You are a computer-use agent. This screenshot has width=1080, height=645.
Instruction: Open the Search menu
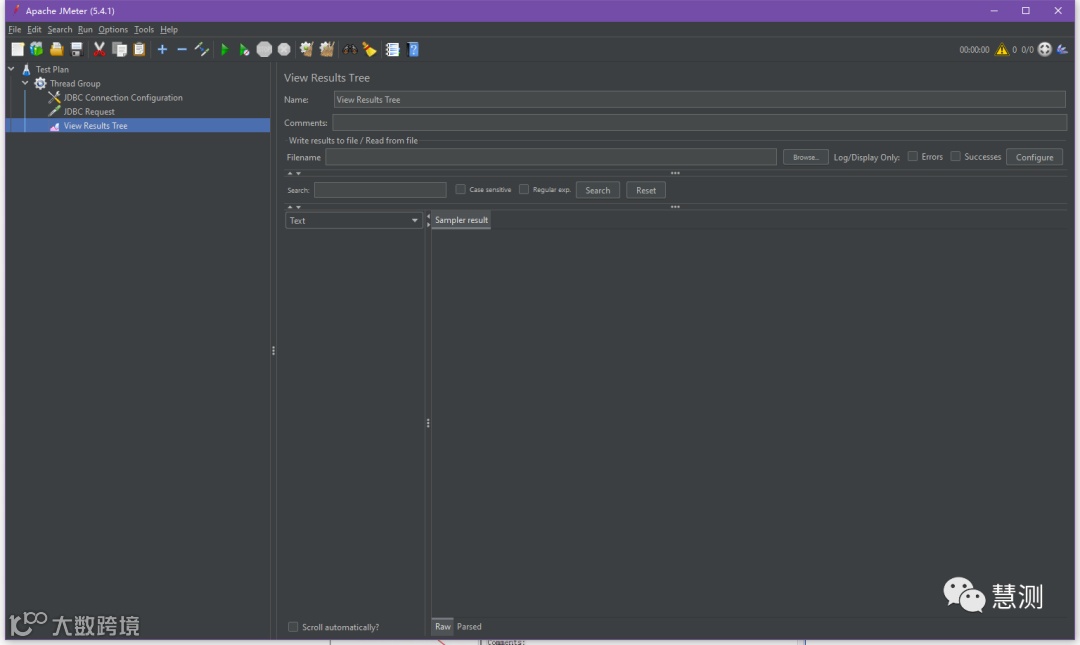pyautogui.click(x=60, y=30)
